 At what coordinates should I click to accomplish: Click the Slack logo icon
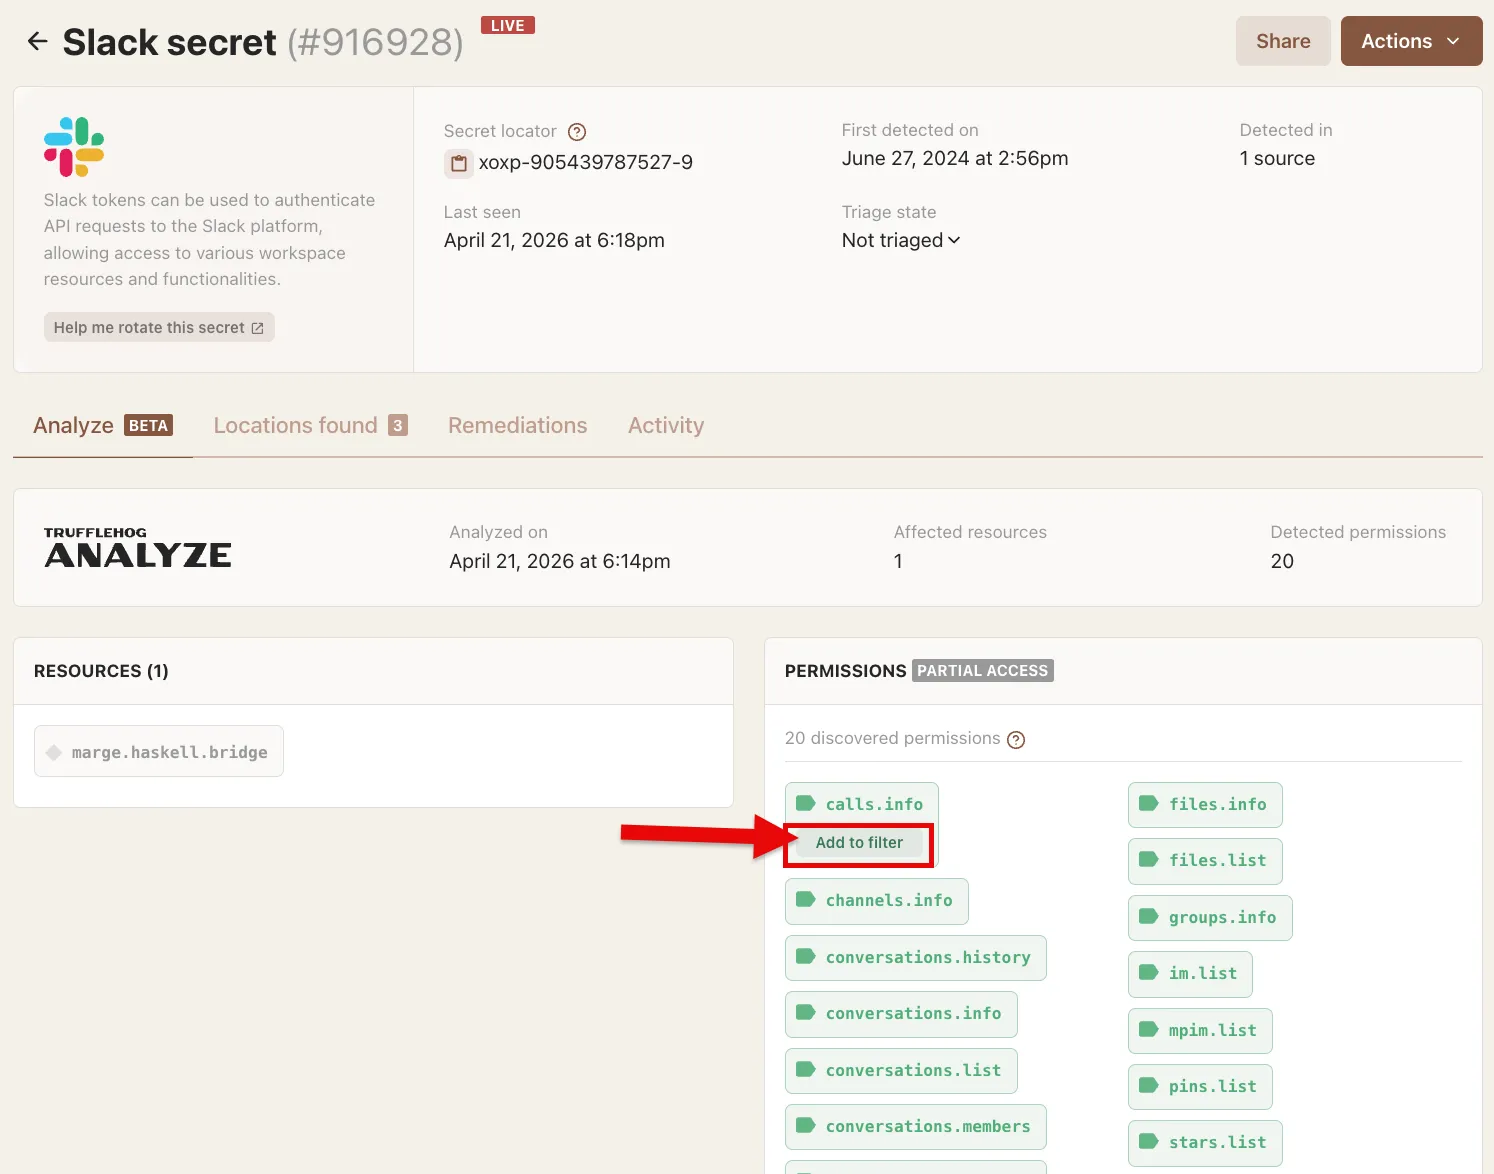click(x=74, y=147)
